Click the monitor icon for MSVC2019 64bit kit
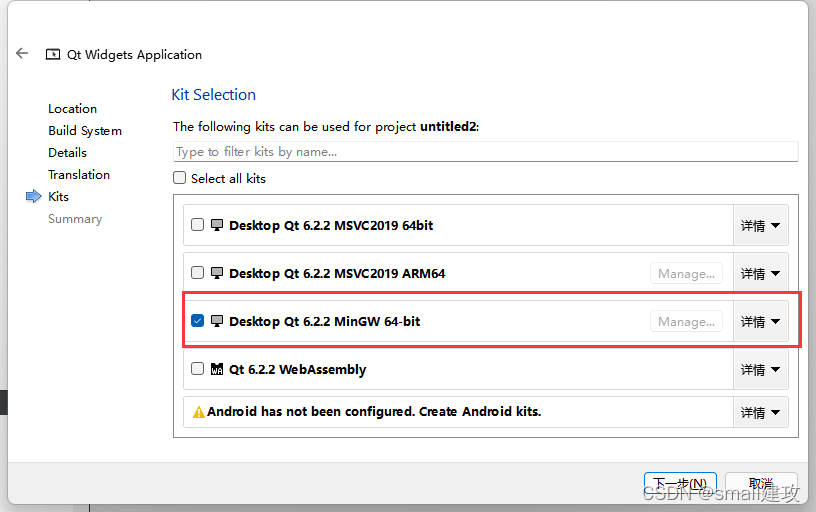816x512 pixels. click(217, 225)
